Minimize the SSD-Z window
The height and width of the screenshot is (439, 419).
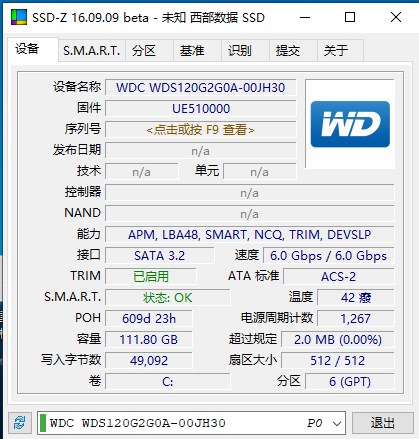(305, 17)
